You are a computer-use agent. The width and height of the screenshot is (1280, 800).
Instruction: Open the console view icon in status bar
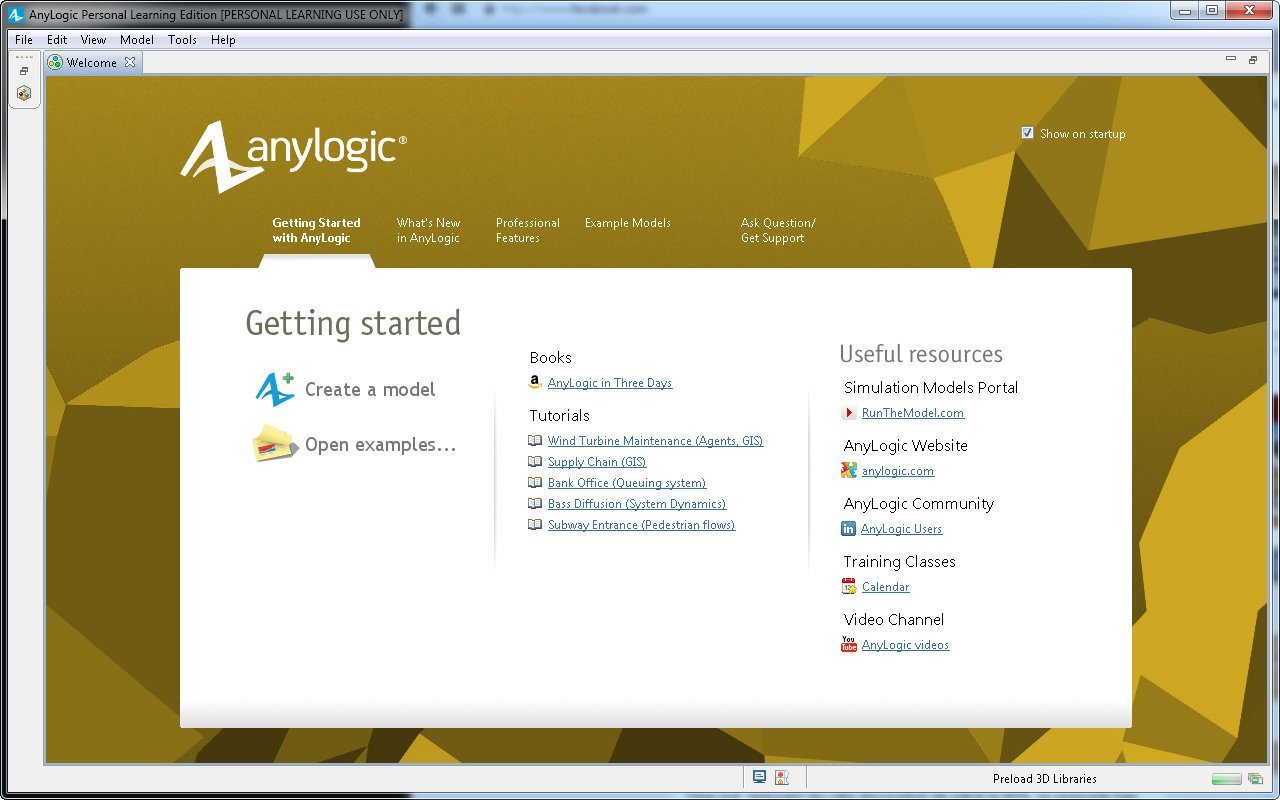point(759,777)
